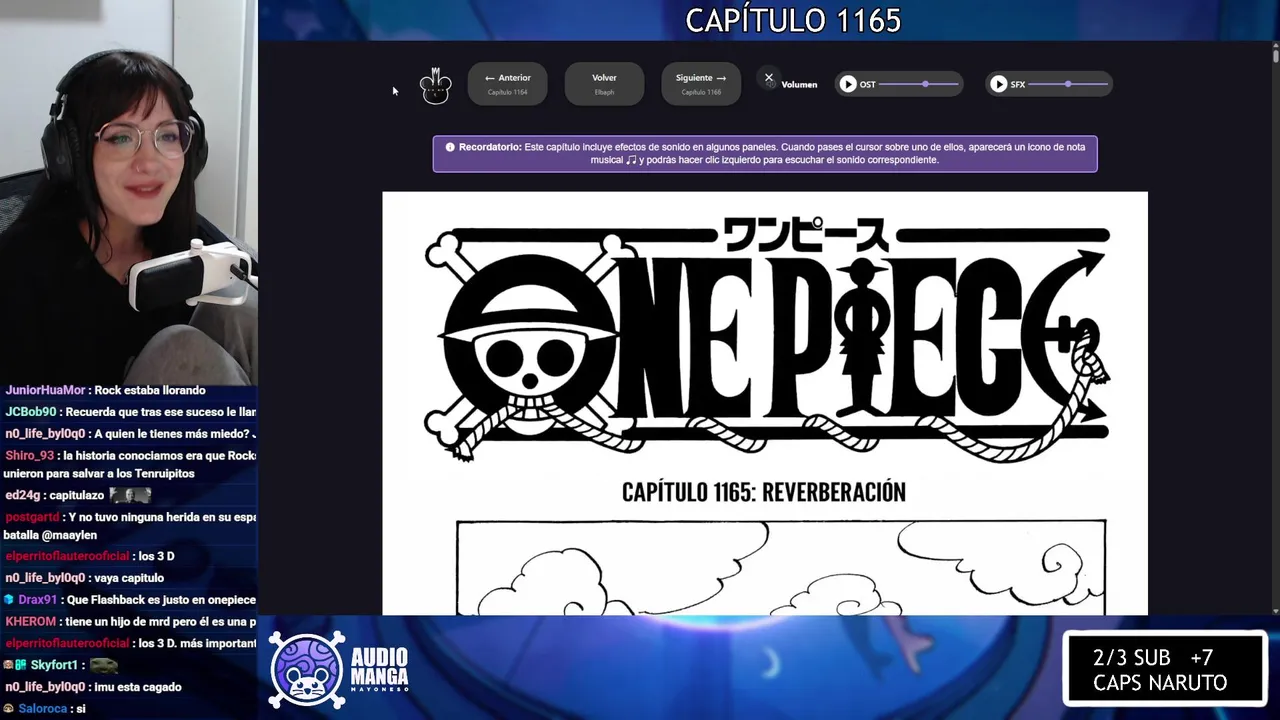Click the Audio Manga mouse logo
The image size is (1280, 720).
(307, 670)
